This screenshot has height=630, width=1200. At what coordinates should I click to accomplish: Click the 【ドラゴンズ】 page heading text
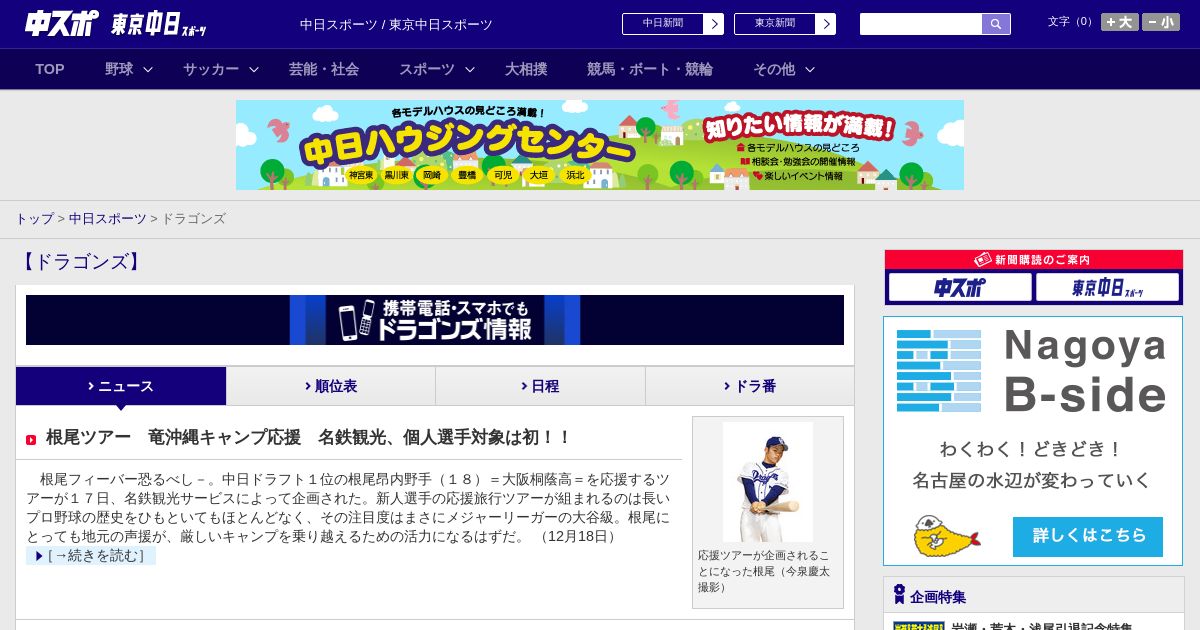coord(82,262)
